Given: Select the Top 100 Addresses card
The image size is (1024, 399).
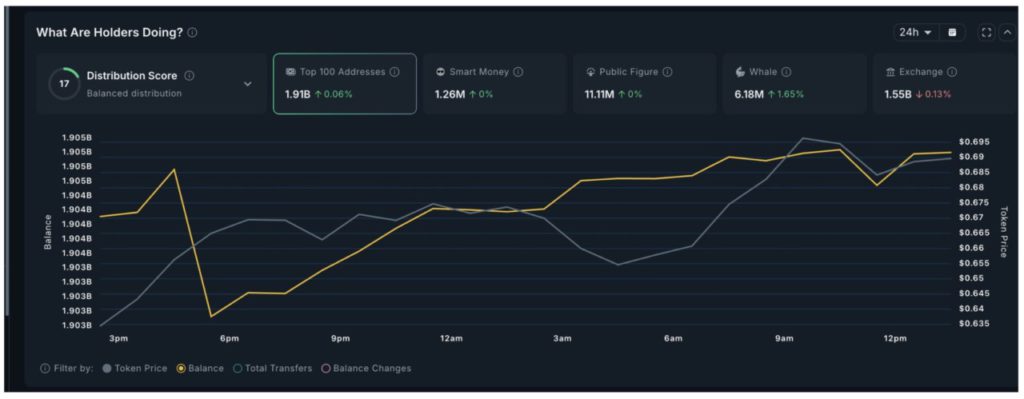Looking at the screenshot, I should click(x=345, y=84).
